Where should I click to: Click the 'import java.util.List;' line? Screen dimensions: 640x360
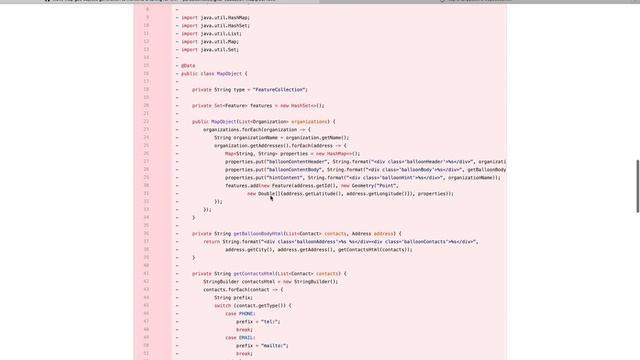[211, 33]
